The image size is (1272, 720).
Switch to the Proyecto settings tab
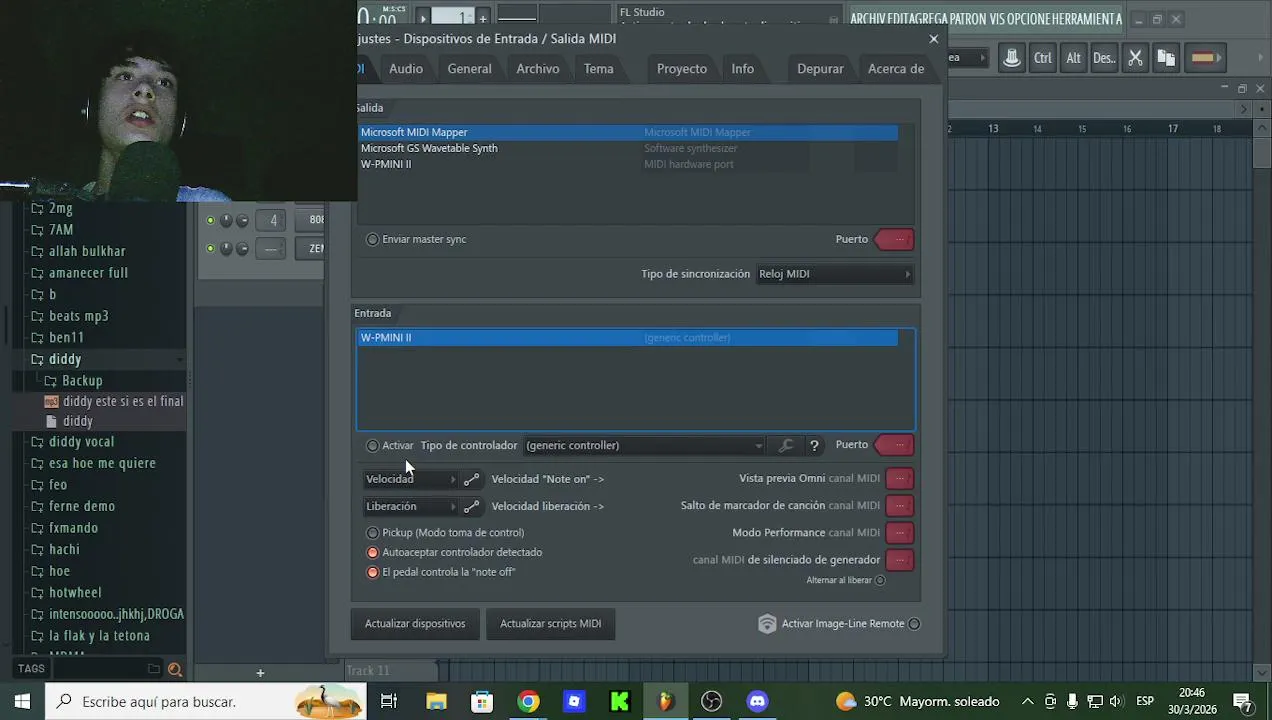point(682,69)
